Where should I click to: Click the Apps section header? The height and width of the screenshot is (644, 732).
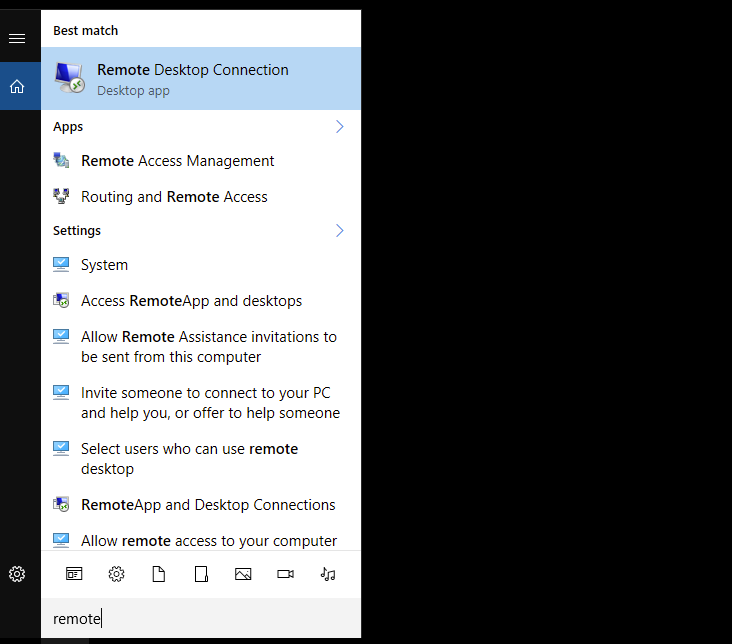pos(68,127)
